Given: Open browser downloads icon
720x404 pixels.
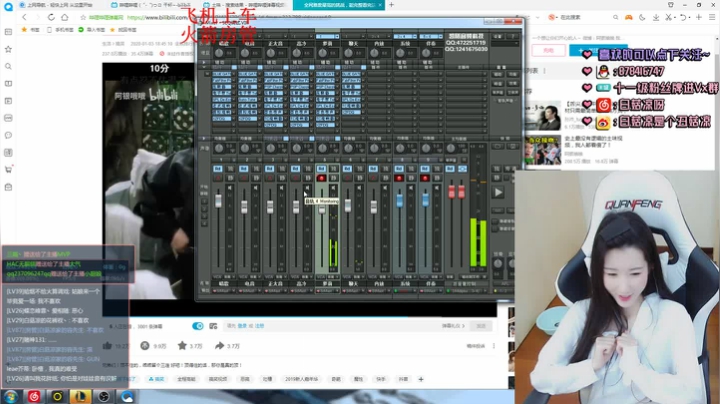Looking at the screenshot, I should [x=656, y=17].
